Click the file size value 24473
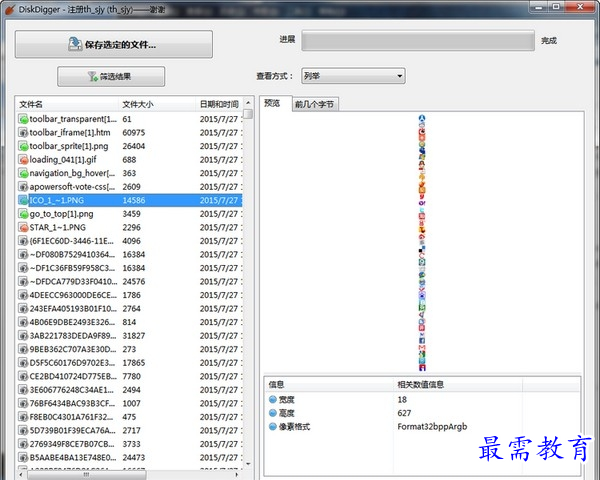 click(x=134, y=457)
